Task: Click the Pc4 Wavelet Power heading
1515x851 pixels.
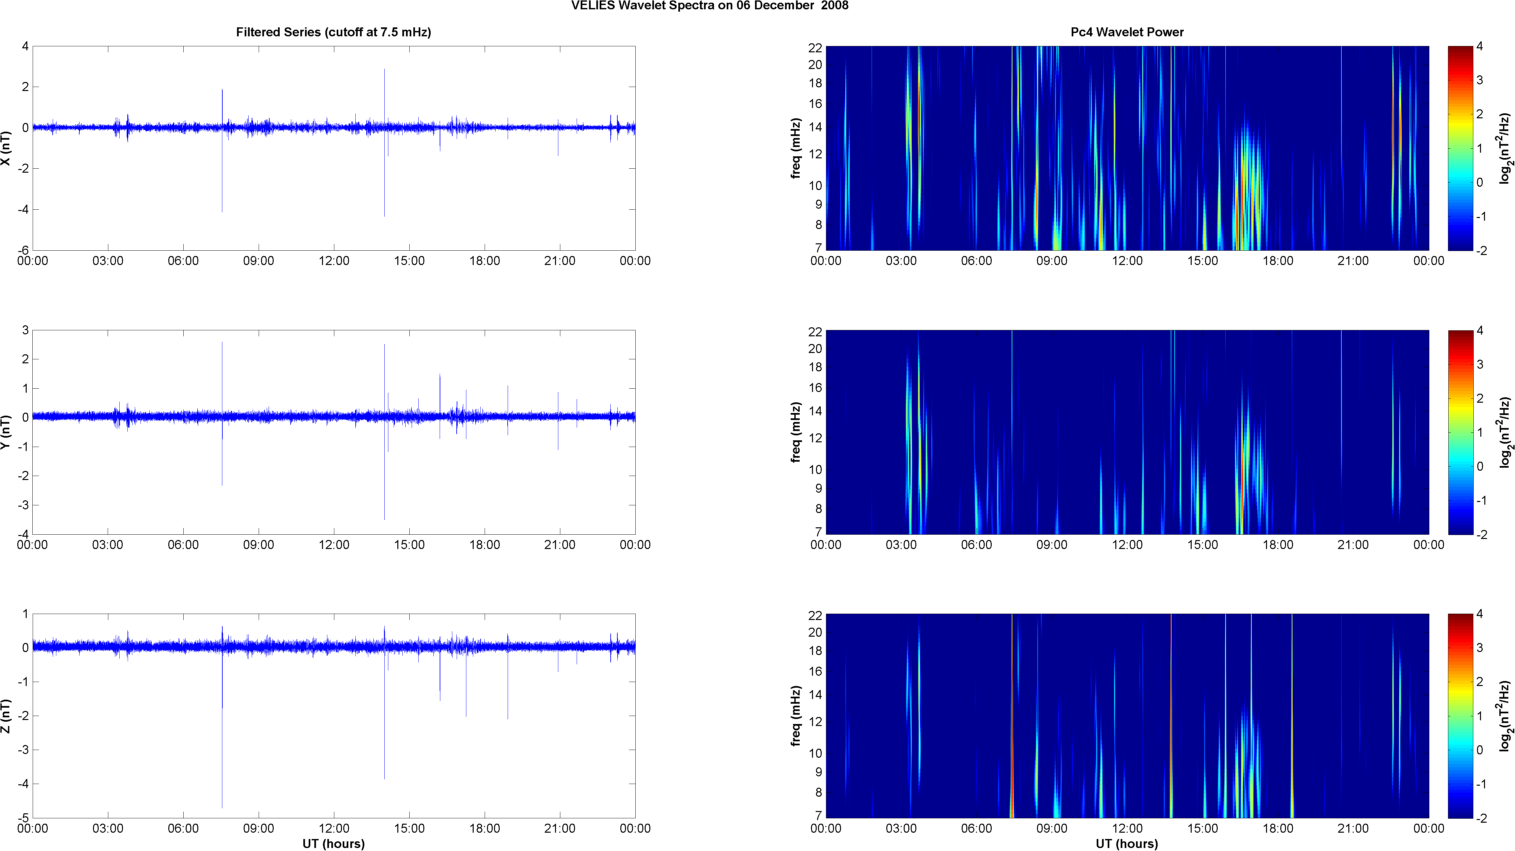Action: pyautogui.click(x=1126, y=32)
